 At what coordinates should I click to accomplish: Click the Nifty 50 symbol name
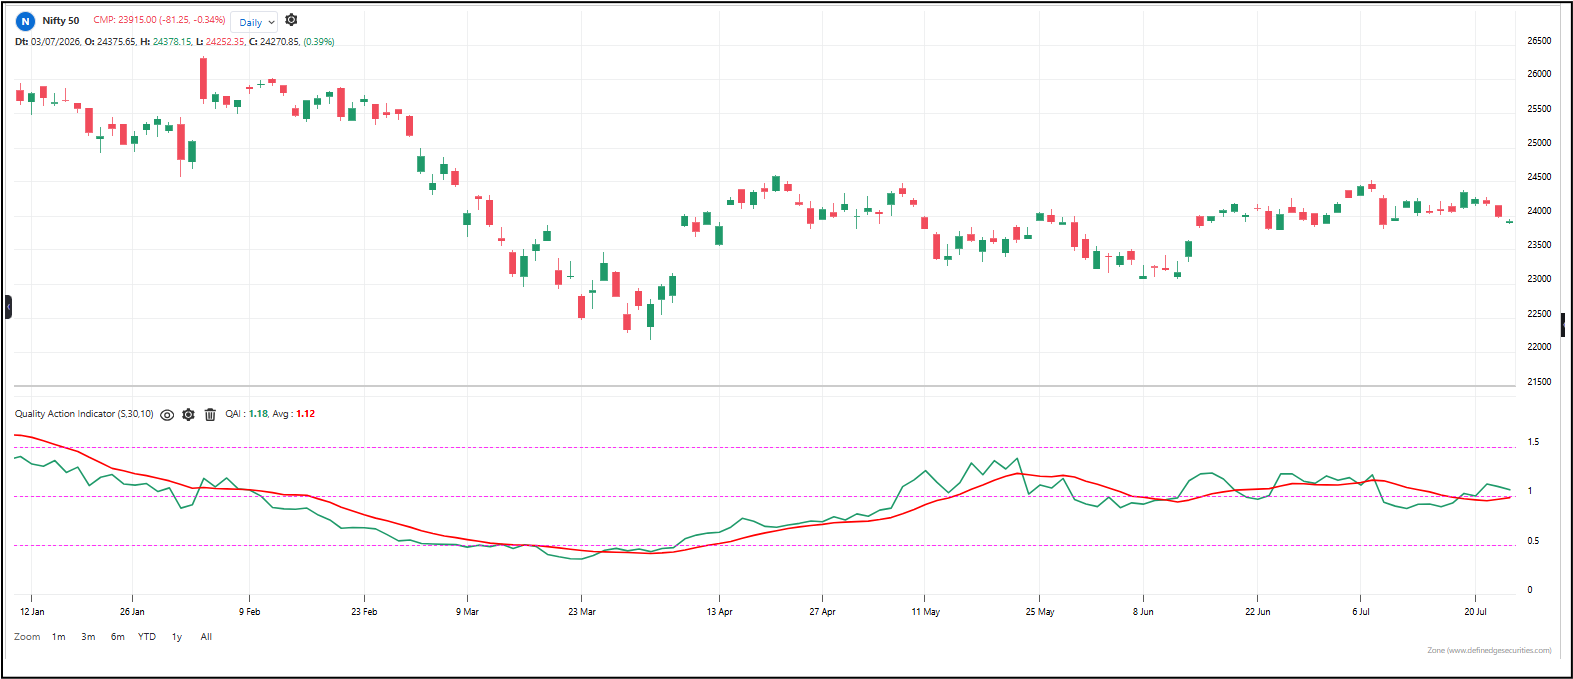pyautogui.click(x=61, y=21)
